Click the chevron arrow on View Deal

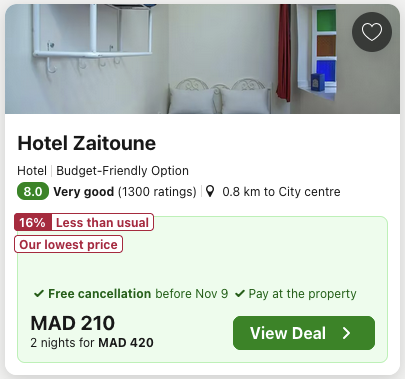pos(347,333)
